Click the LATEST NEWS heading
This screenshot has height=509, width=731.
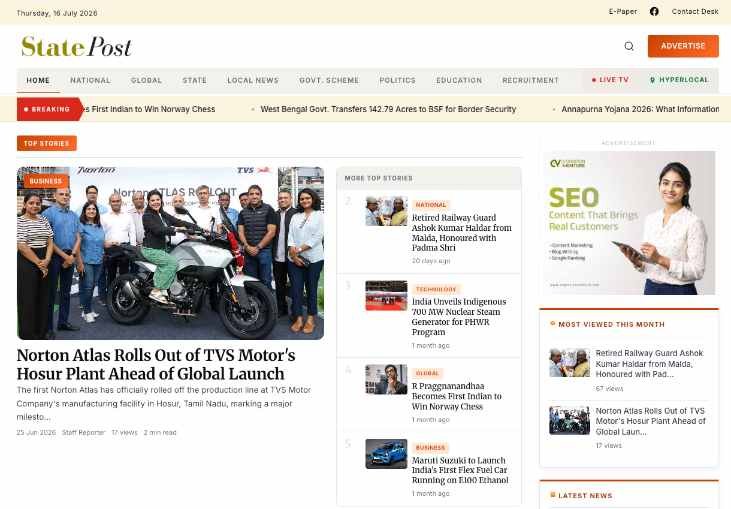[x=585, y=495]
